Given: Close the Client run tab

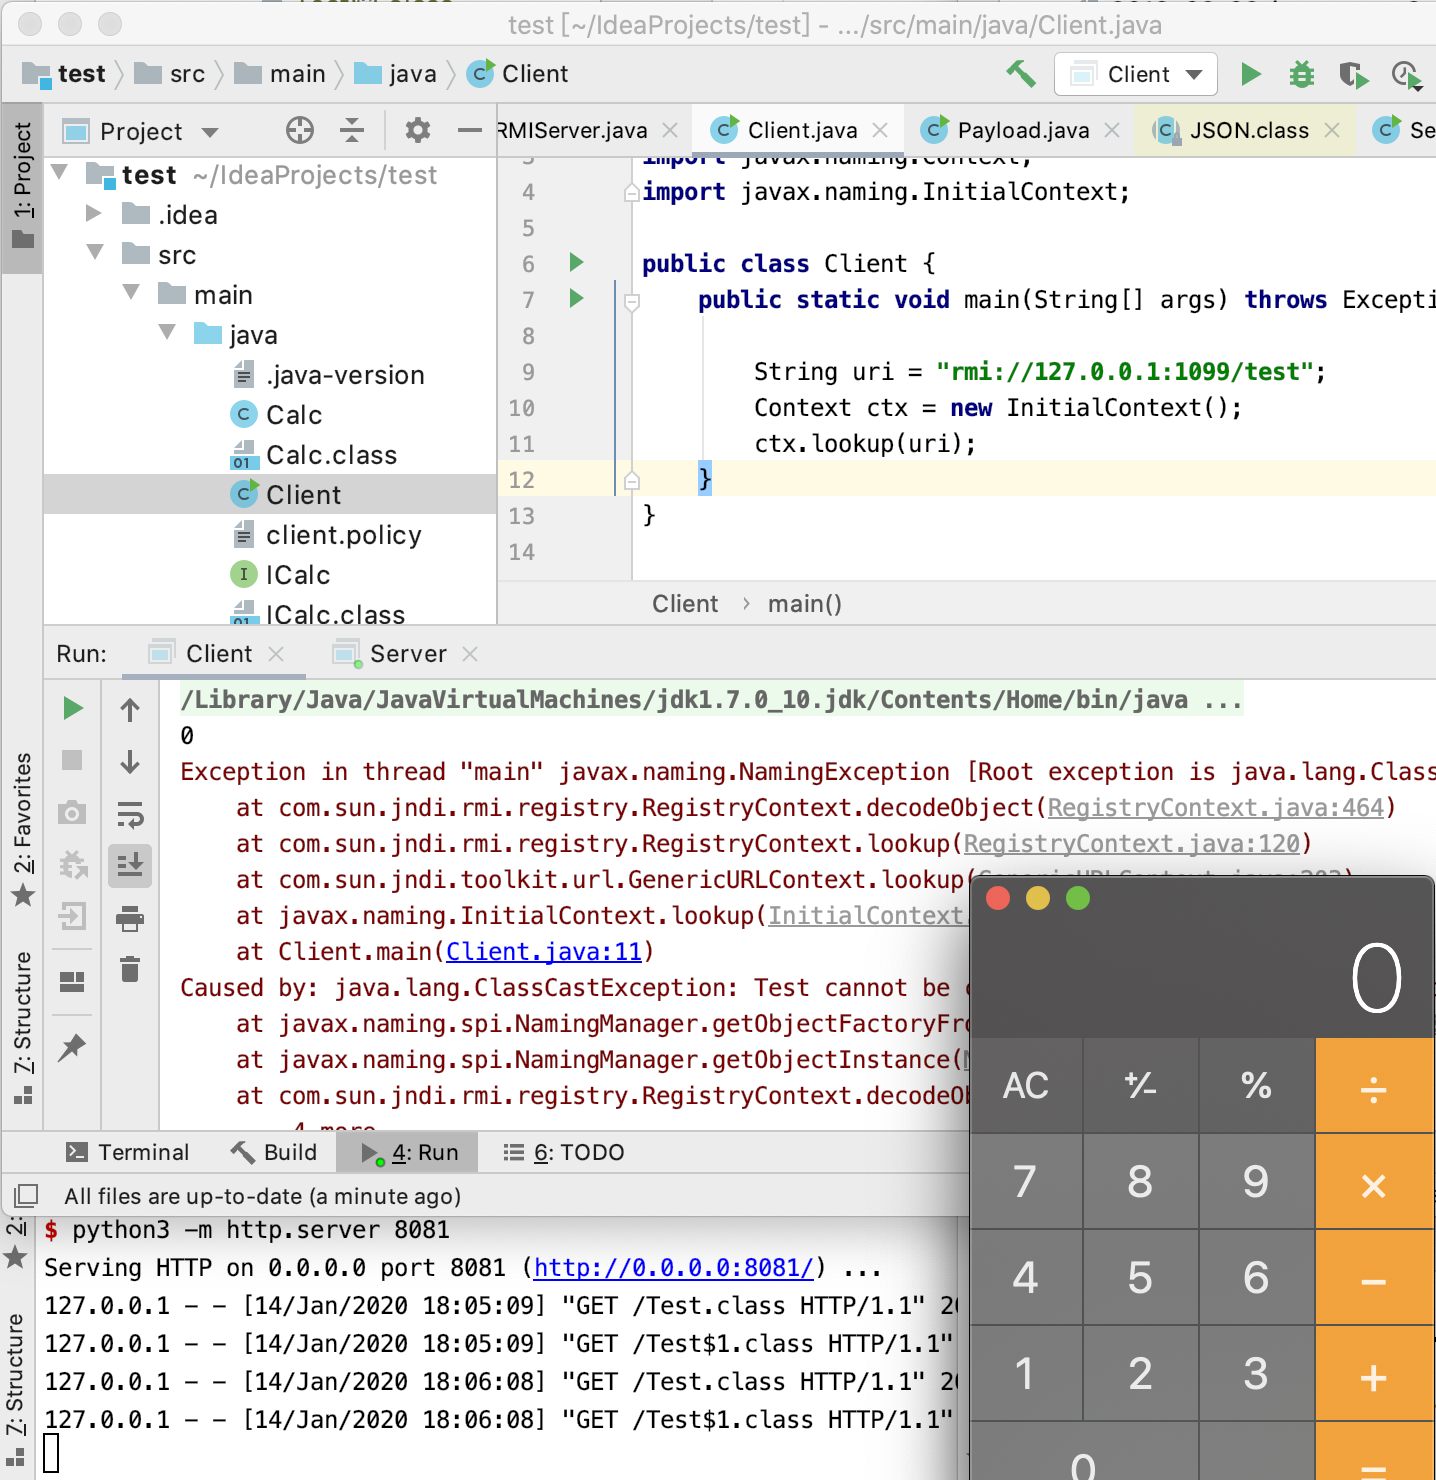Looking at the screenshot, I should [276, 654].
